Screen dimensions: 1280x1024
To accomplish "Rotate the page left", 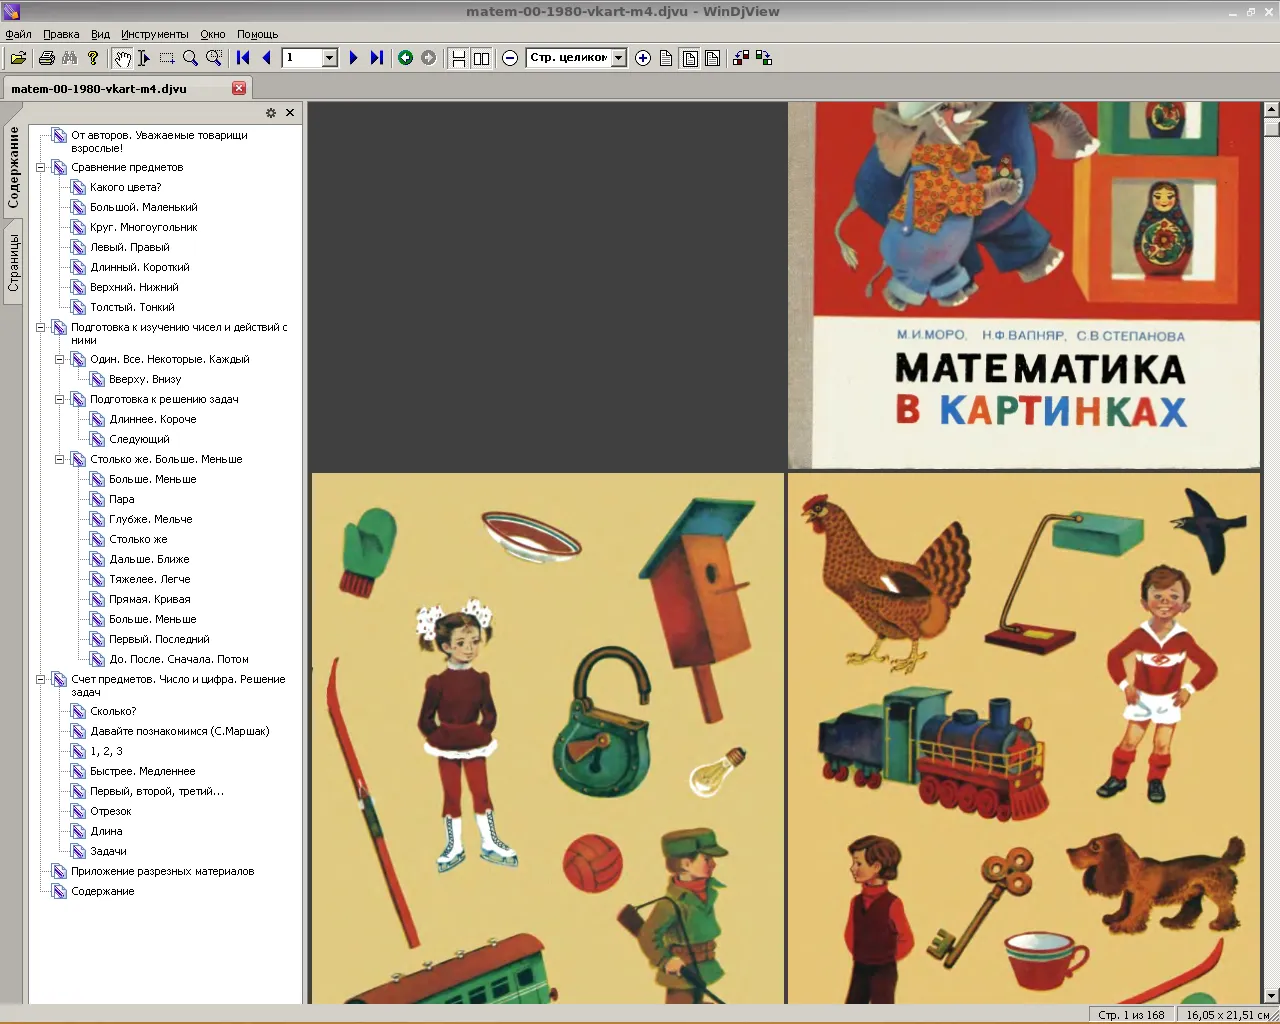I will pos(741,58).
